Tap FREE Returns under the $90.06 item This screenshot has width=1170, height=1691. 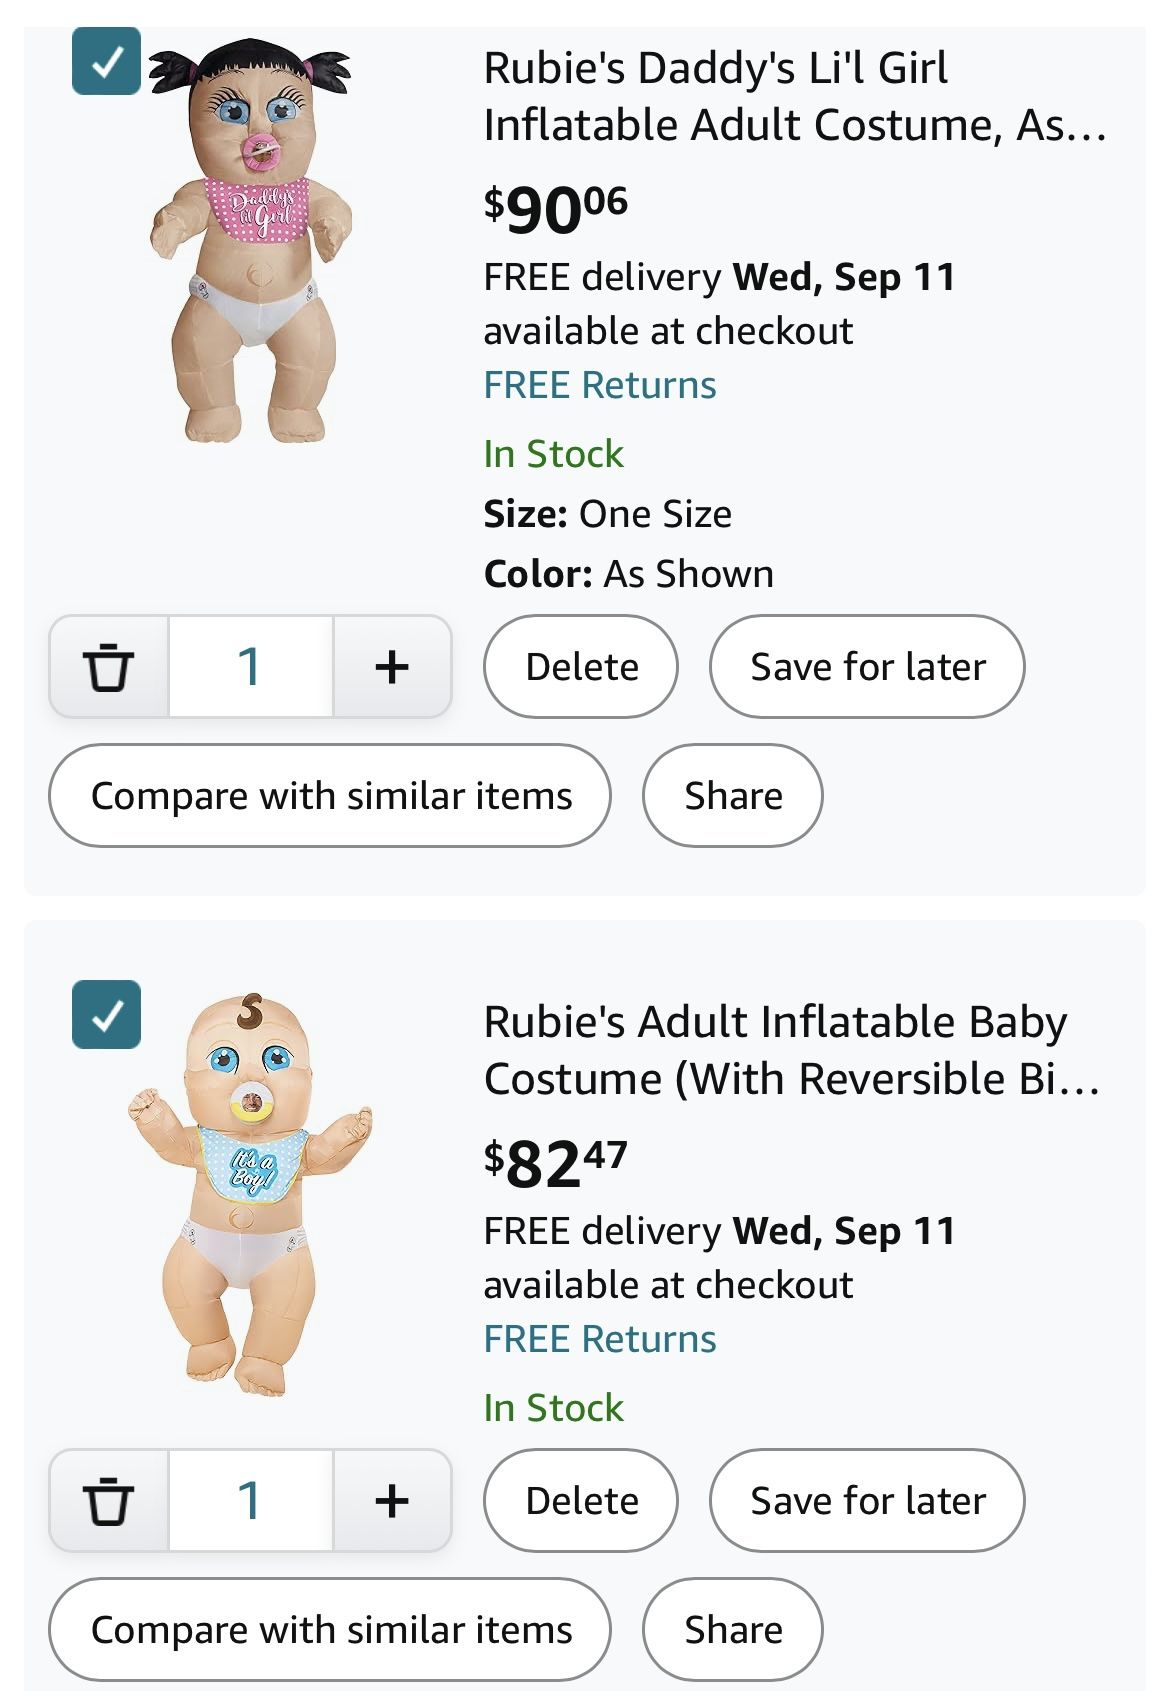600,385
